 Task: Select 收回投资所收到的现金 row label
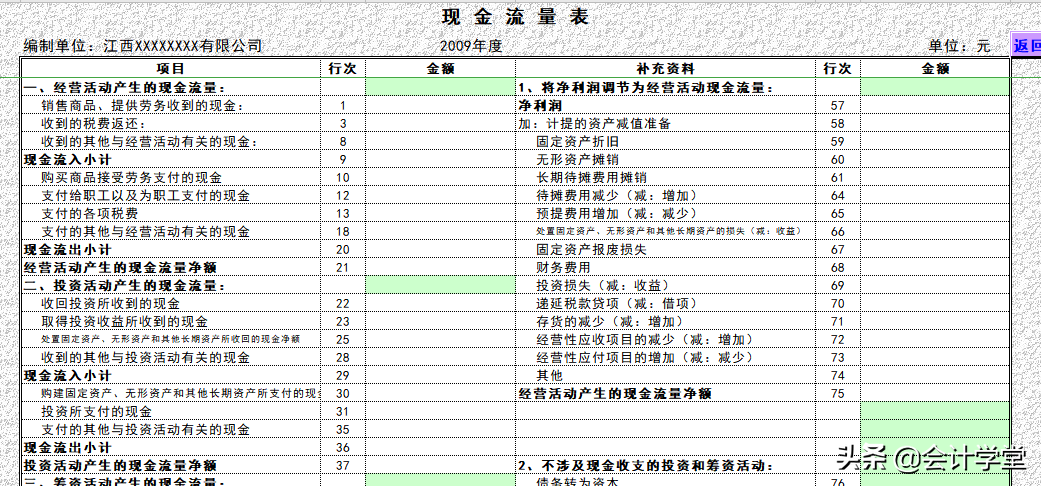pyautogui.click(x=110, y=304)
